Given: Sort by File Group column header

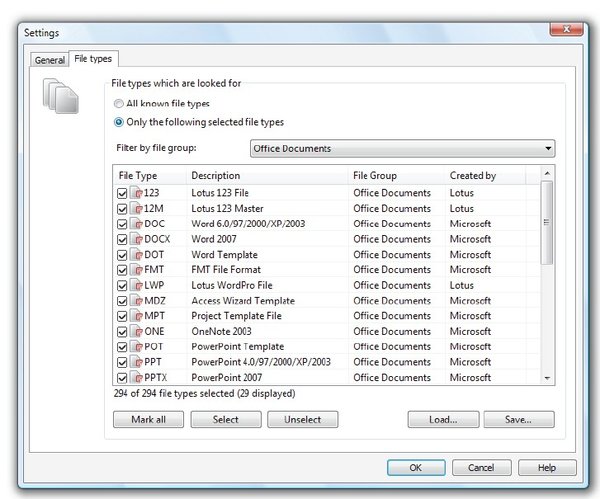Looking at the screenshot, I should 396,176.
